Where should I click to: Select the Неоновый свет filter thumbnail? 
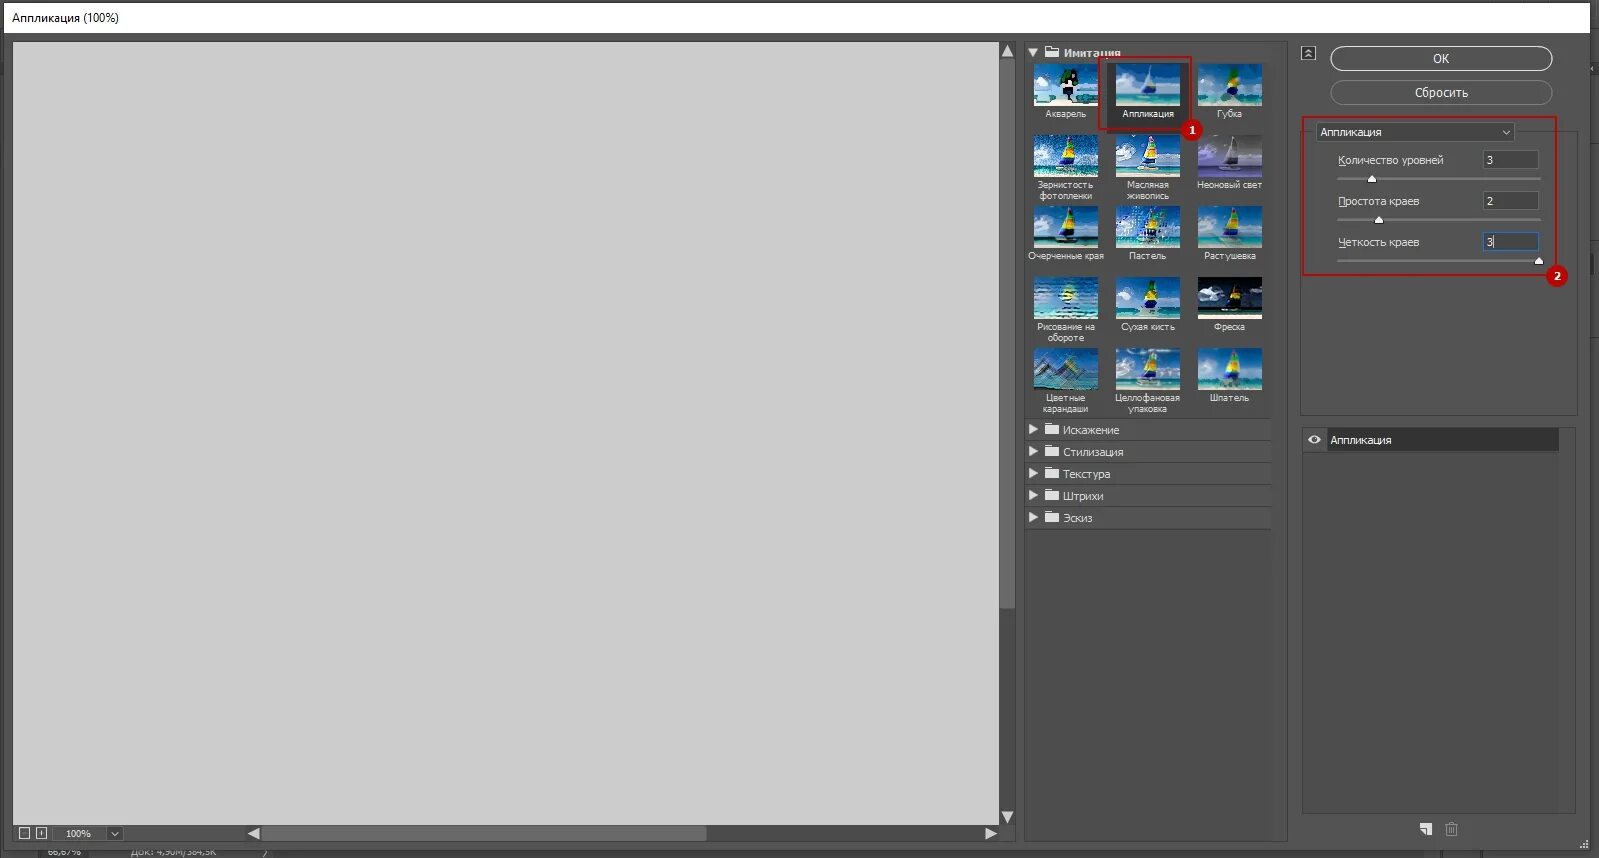point(1230,156)
